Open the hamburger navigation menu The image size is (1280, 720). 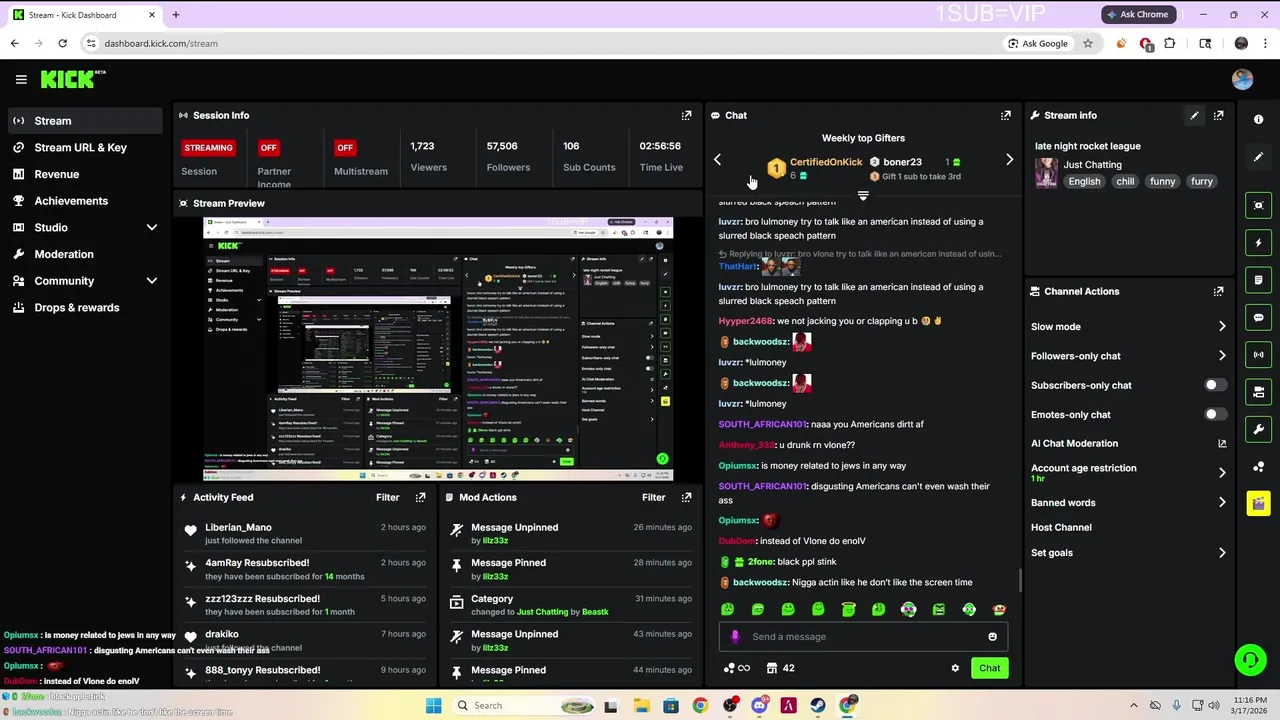21,80
